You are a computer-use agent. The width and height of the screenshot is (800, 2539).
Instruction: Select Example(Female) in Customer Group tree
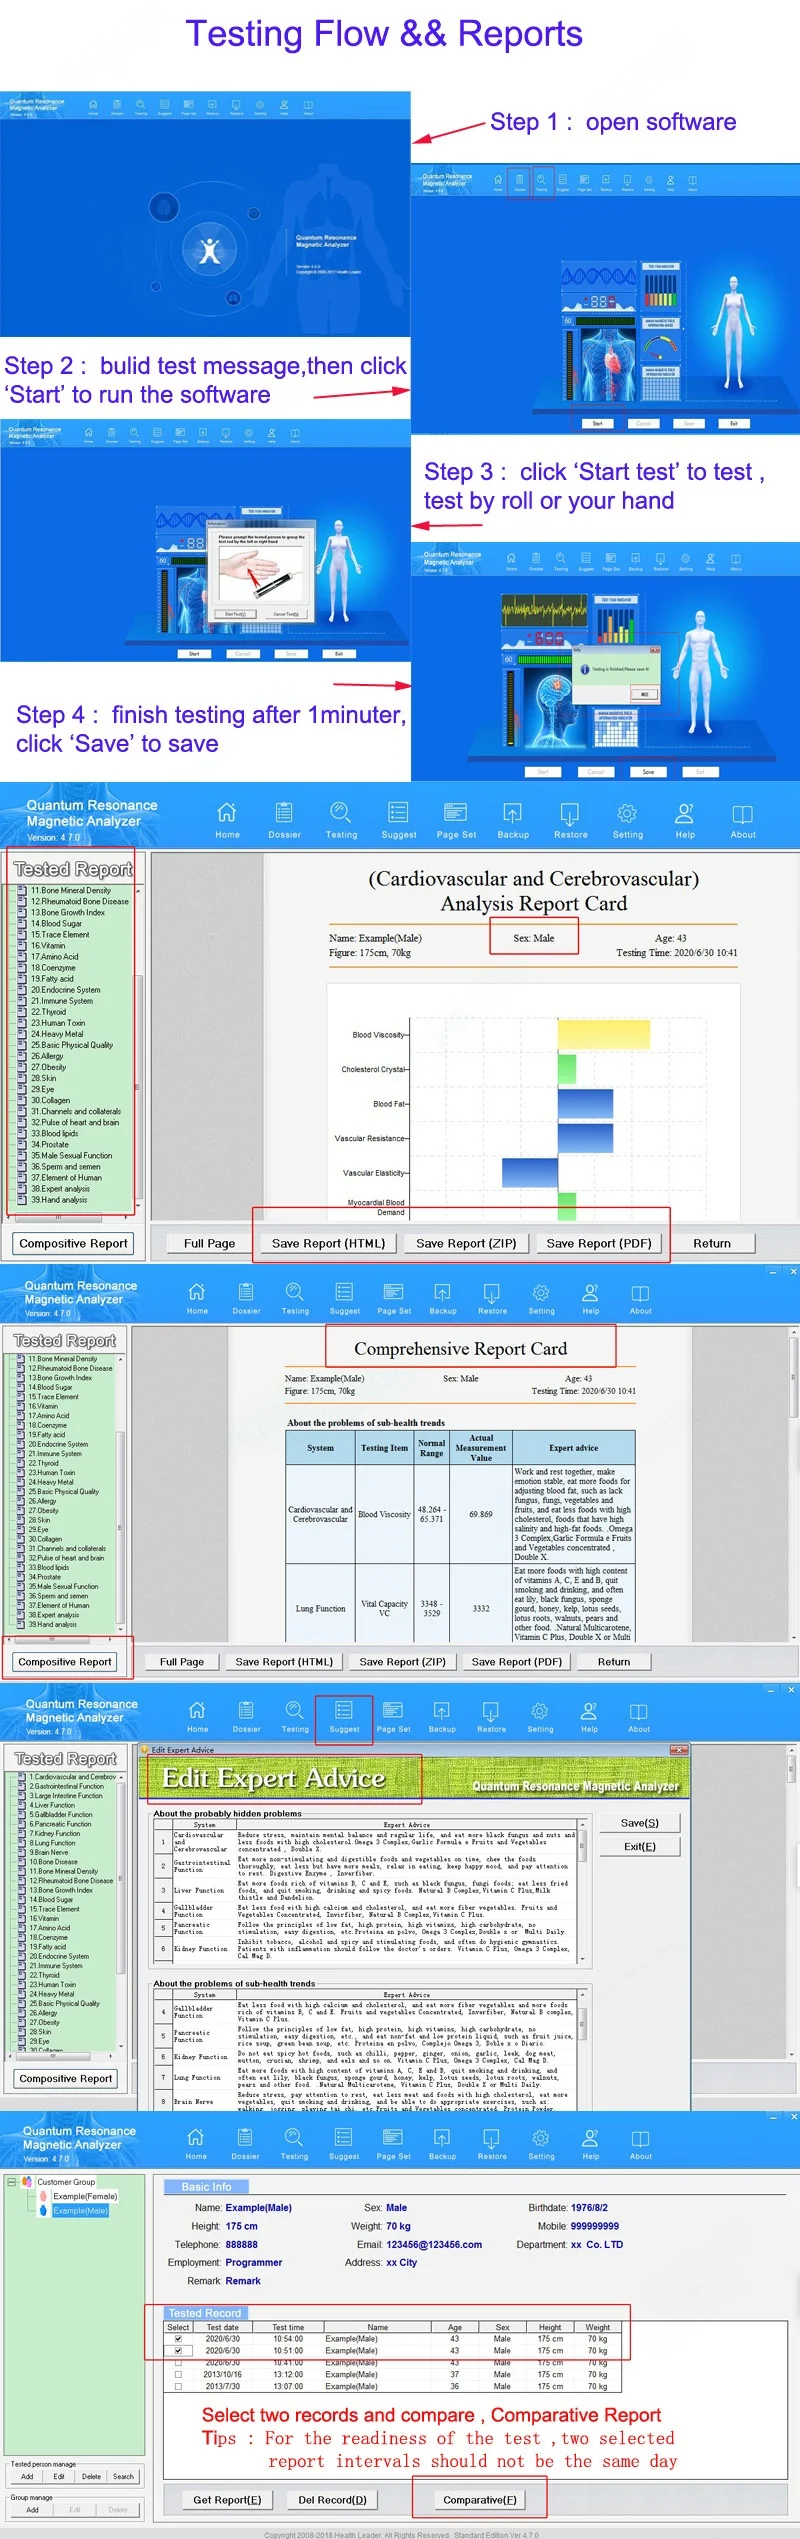85,2196
